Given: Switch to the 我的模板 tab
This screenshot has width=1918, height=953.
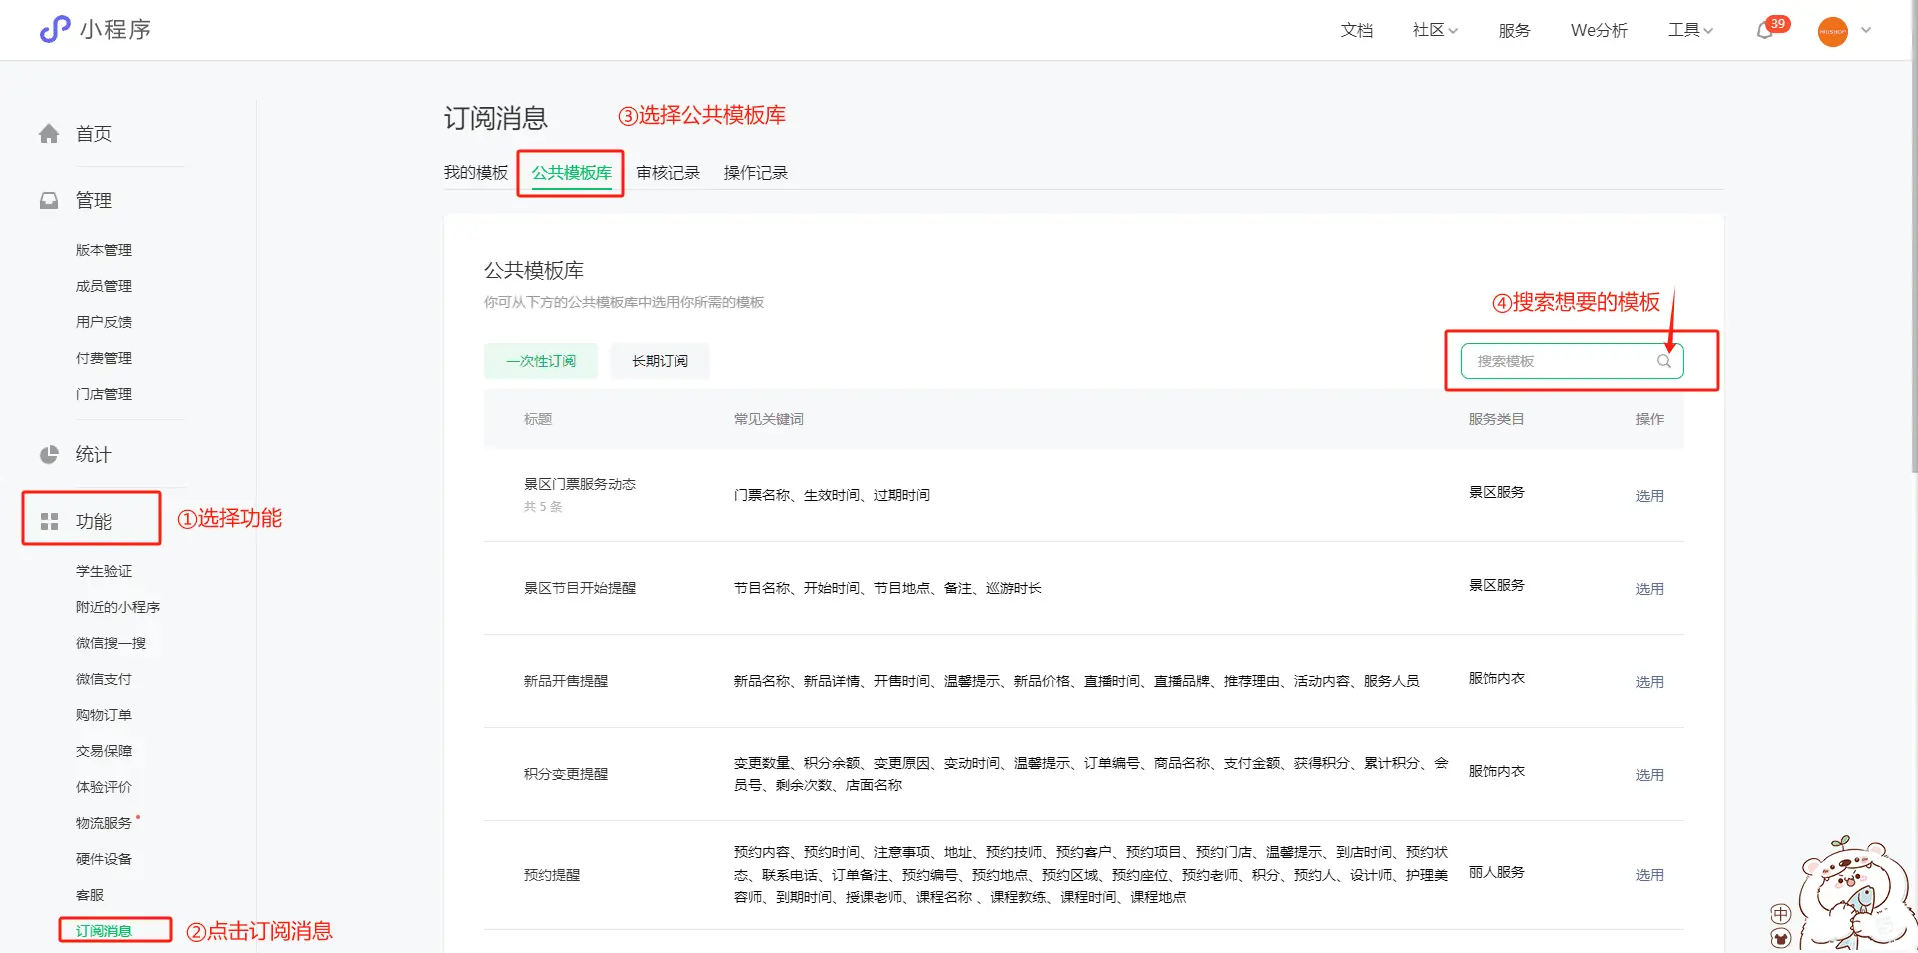Looking at the screenshot, I should (476, 173).
